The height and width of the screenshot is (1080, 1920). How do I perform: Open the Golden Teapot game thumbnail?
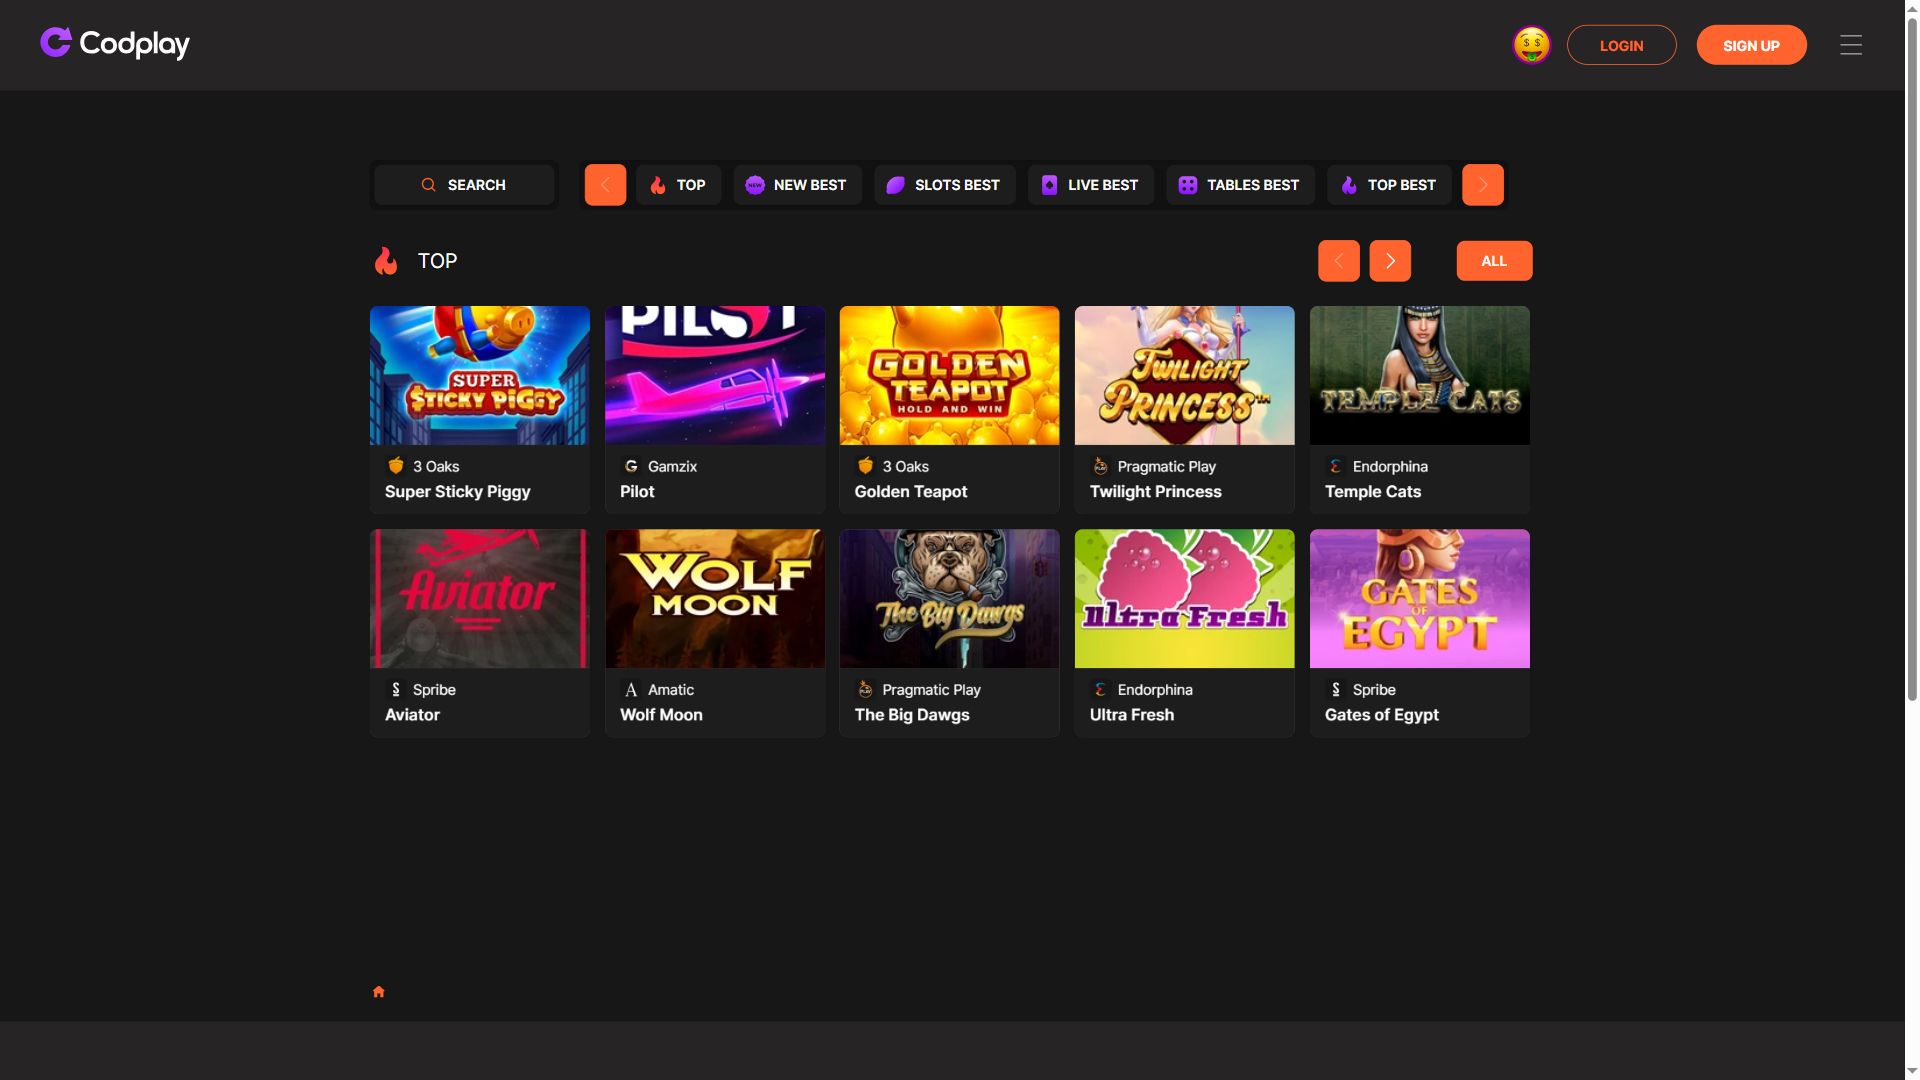click(x=949, y=375)
